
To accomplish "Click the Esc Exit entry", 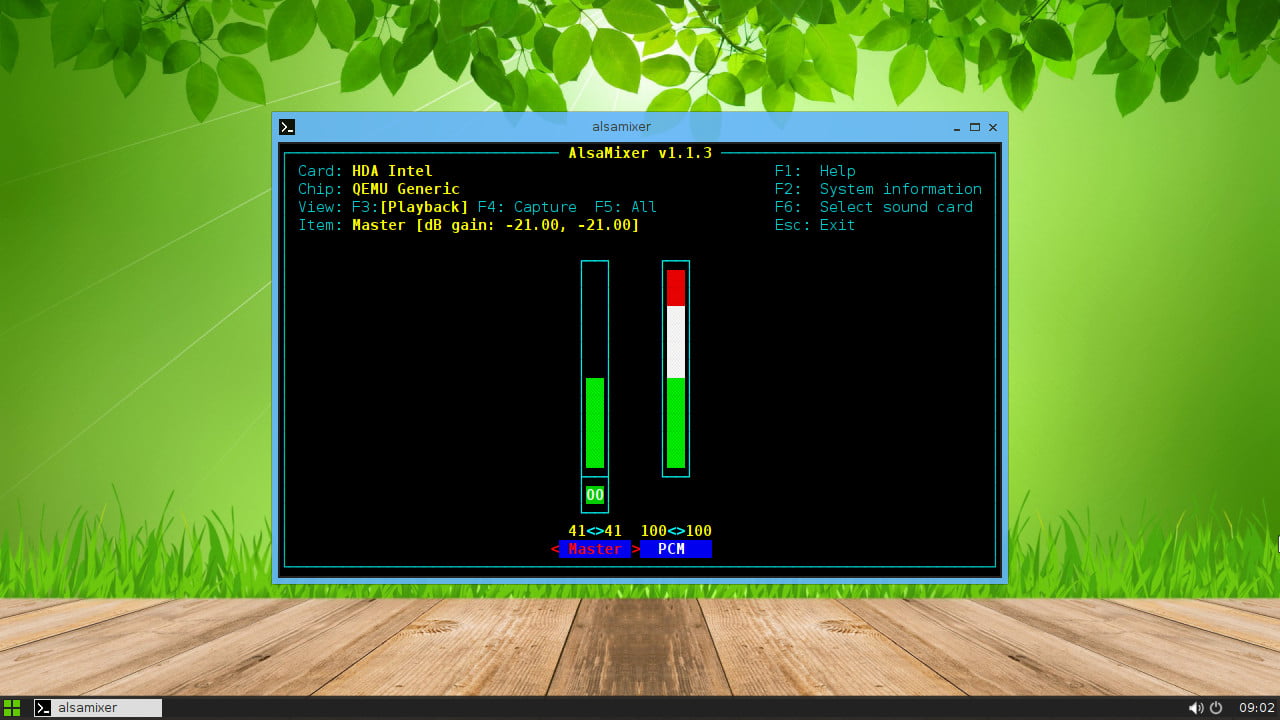I will click(815, 225).
